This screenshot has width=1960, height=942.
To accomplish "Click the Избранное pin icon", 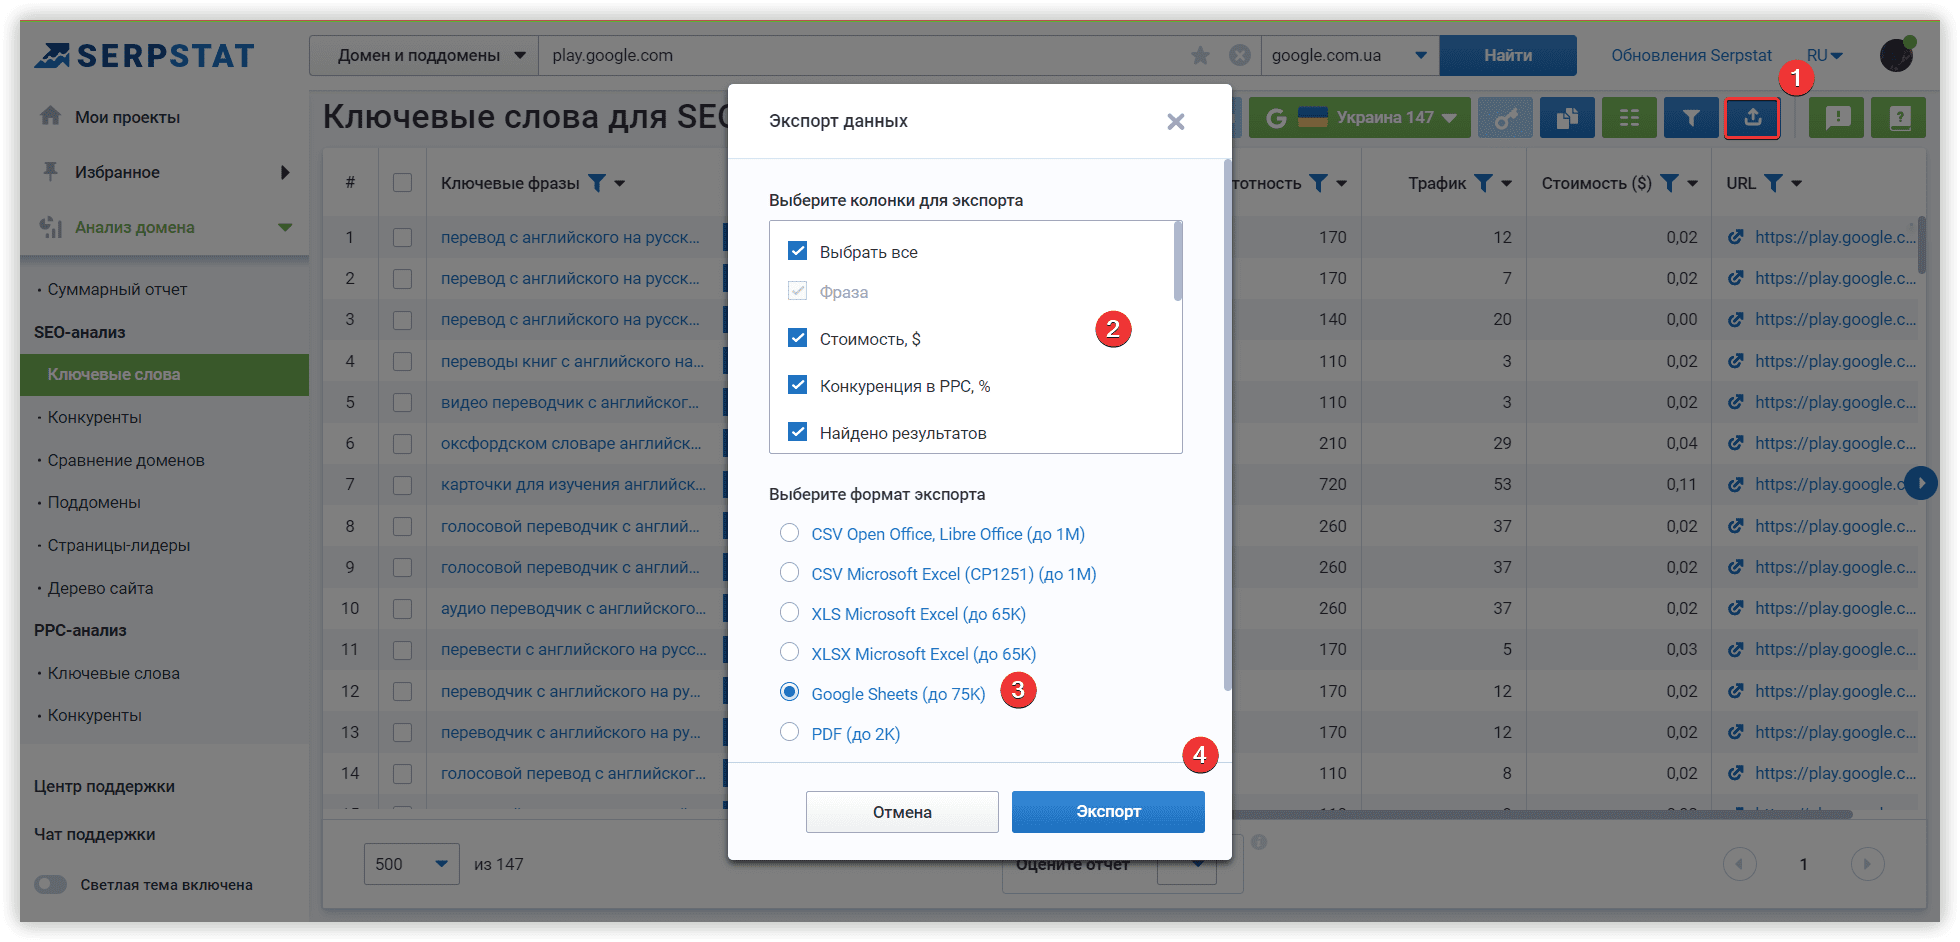I will 50,171.
